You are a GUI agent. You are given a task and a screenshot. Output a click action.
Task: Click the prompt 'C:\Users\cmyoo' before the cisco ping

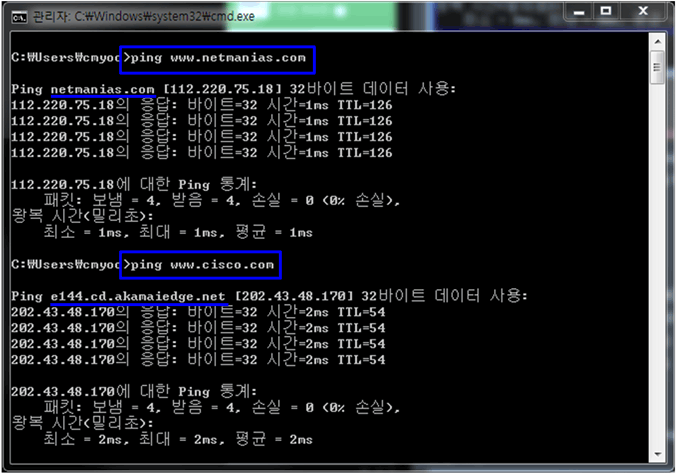click(x=66, y=265)
